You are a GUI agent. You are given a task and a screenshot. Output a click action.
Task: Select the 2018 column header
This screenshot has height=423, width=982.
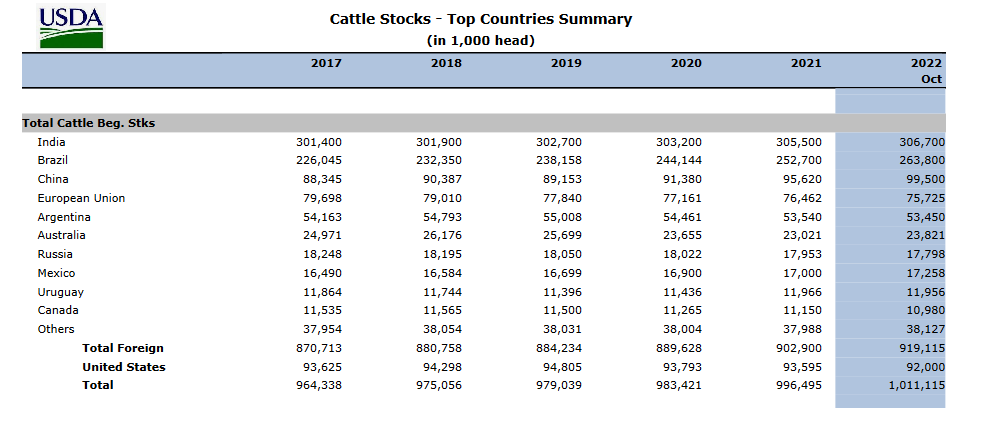coord(446,63)
